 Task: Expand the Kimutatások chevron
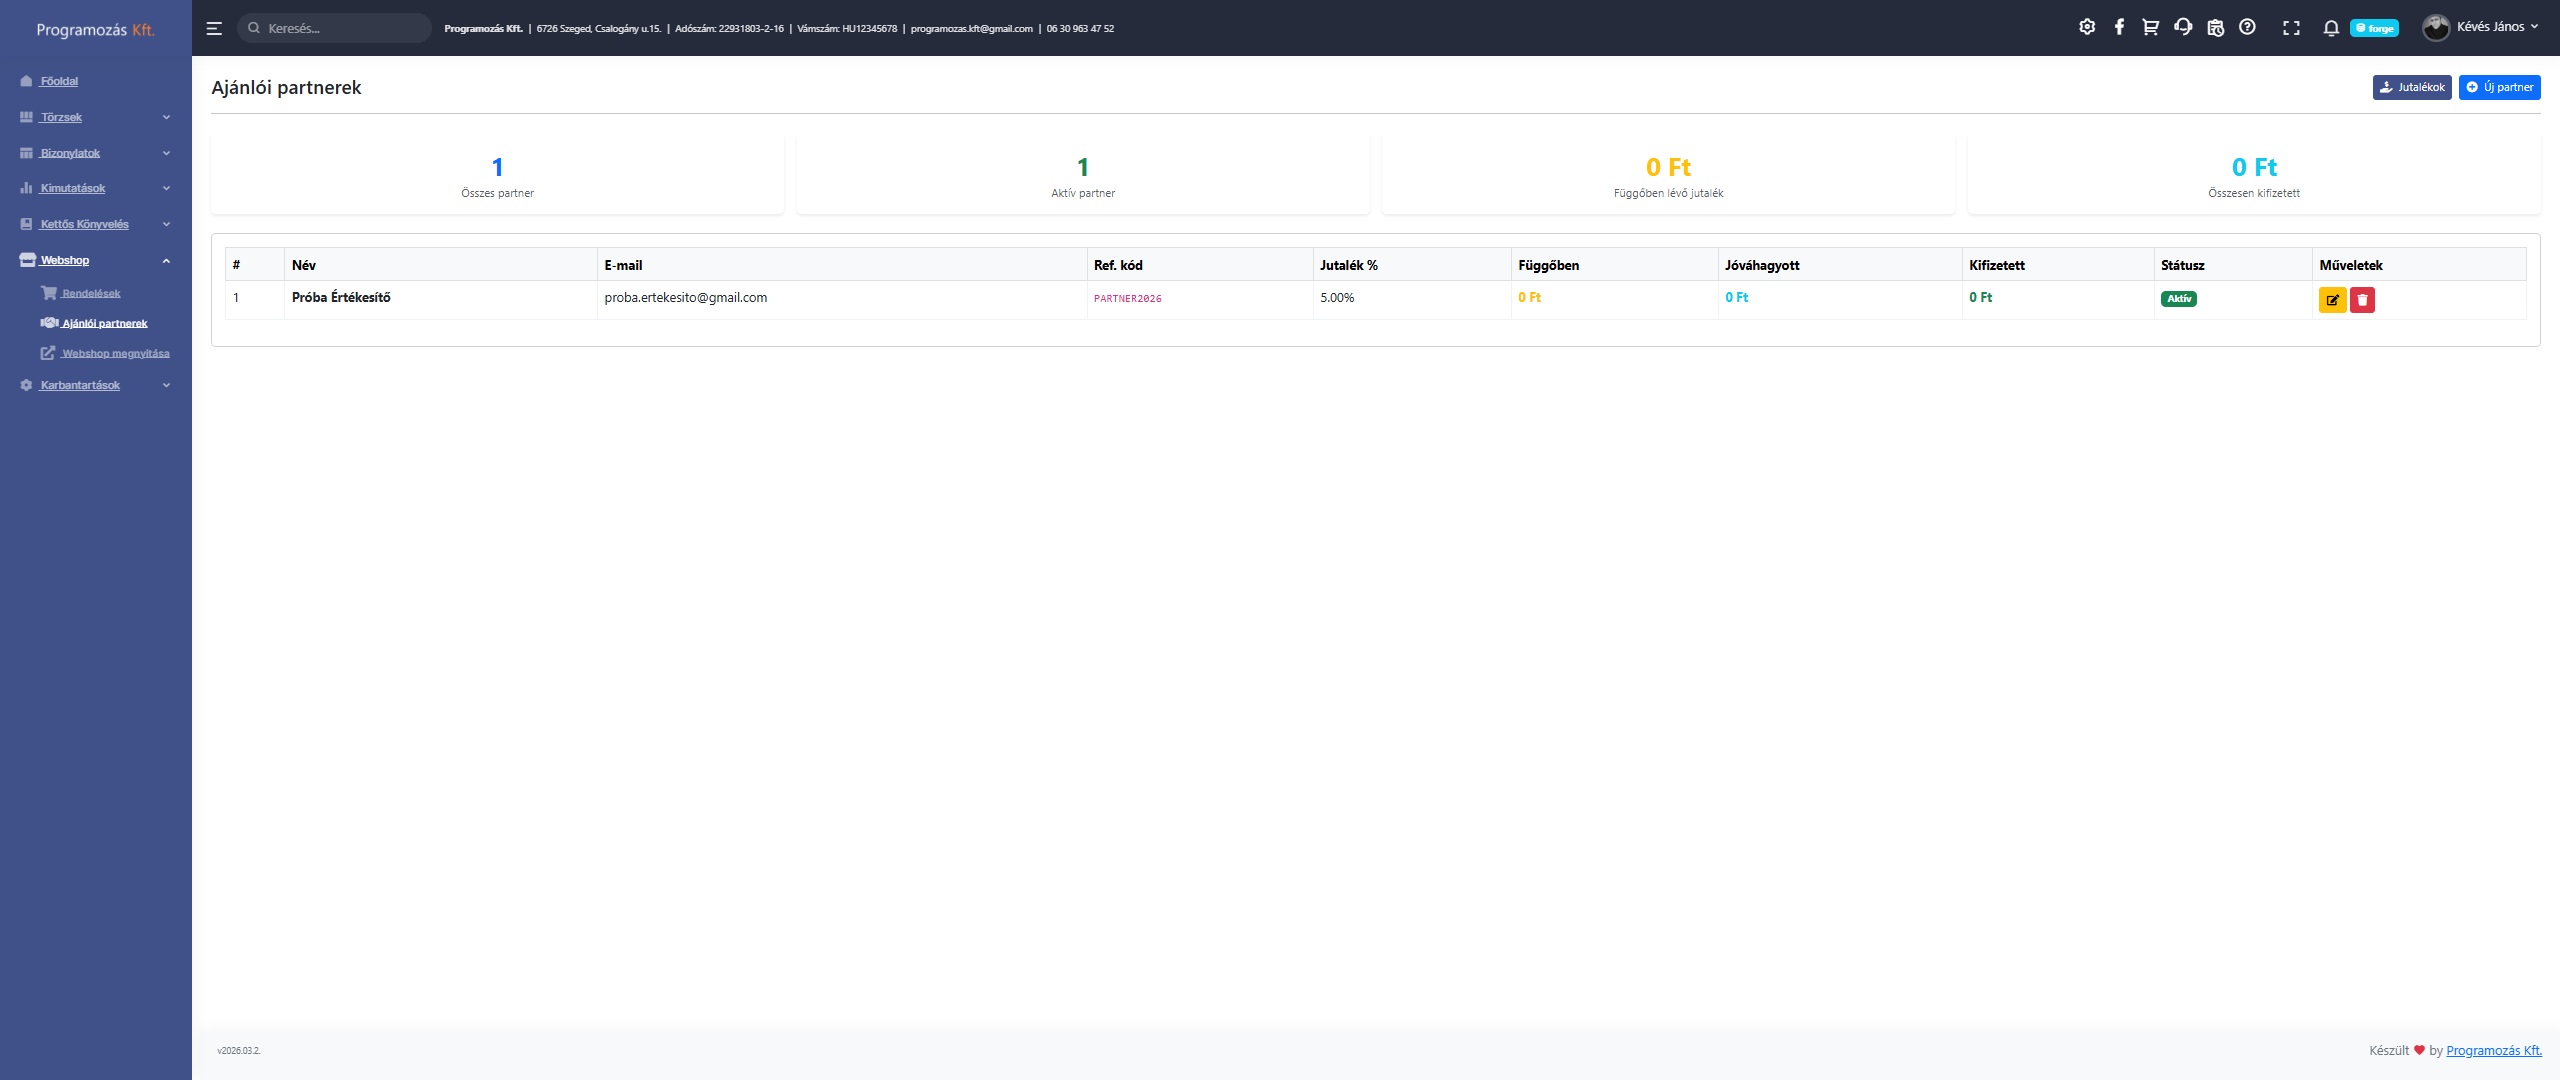pos(166,188)
